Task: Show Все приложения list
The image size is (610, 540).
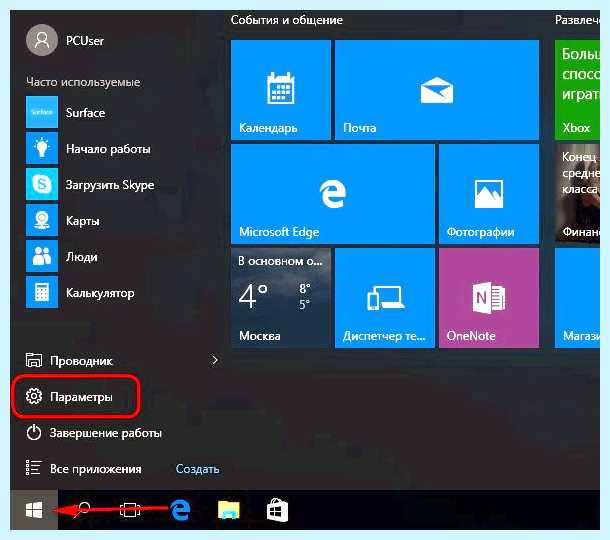Action: click(83, 468)
